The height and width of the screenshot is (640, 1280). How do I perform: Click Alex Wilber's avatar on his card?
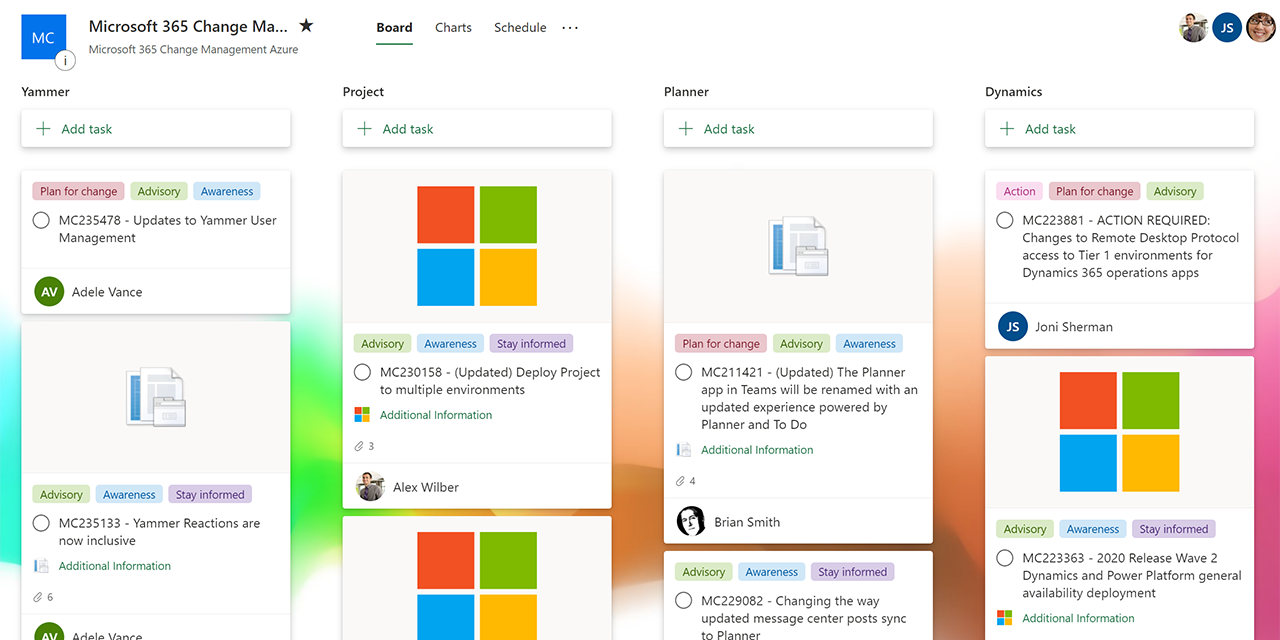370,486
